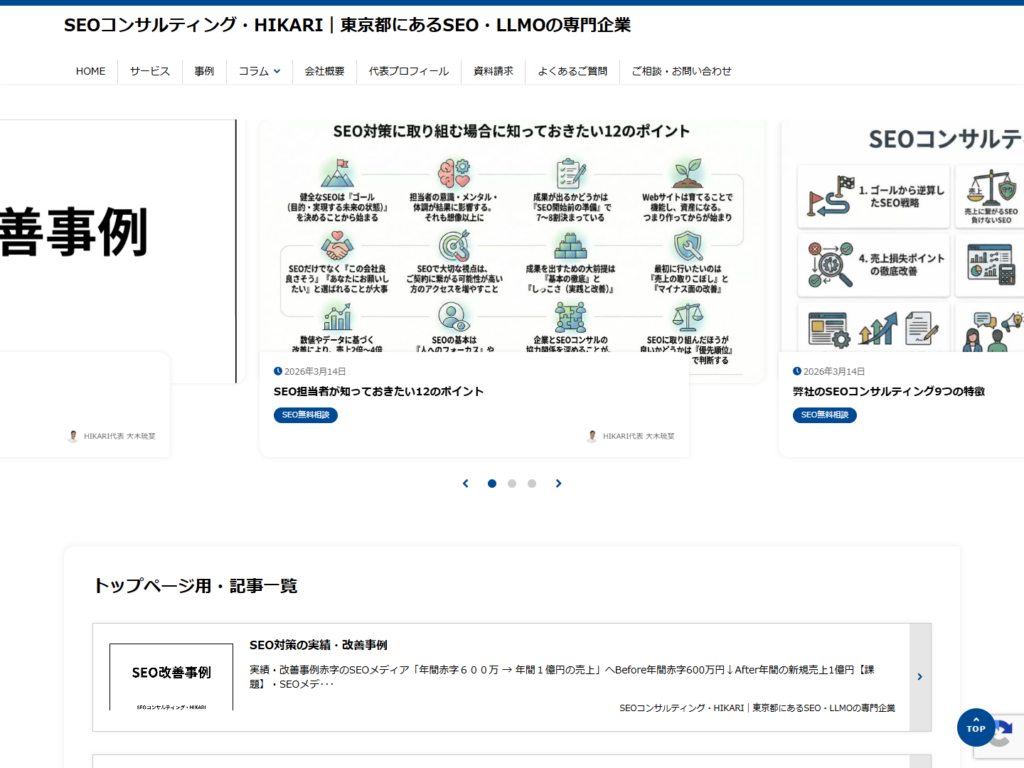Click clock icon on SEO担当者 card date

(278, 371)
